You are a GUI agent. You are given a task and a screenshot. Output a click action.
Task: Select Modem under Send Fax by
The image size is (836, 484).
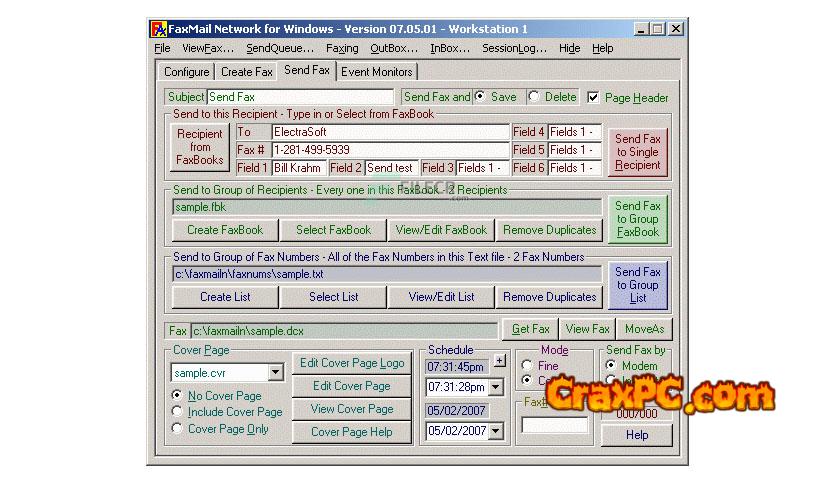tap(611, 366)
